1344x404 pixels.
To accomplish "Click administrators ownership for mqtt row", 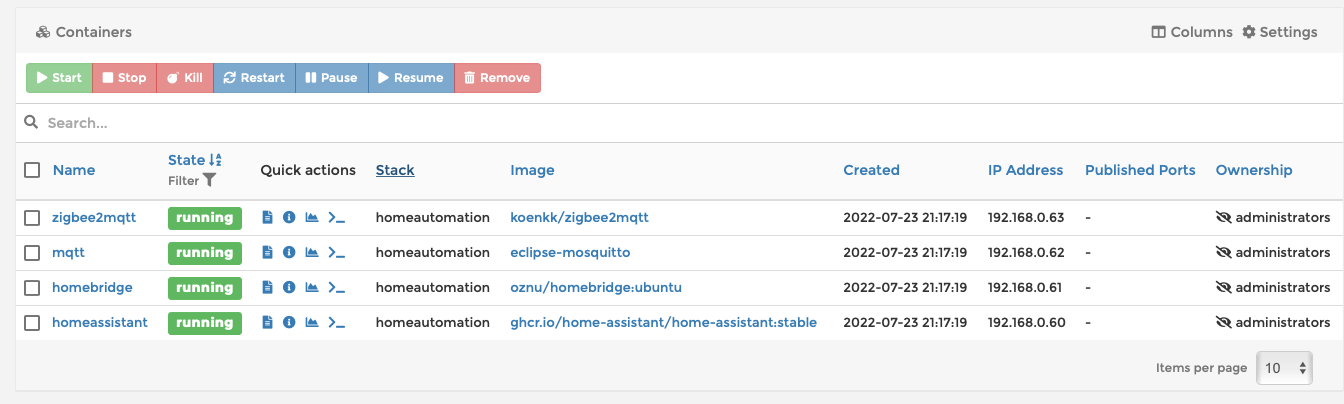I will [x=1273, y=252].
